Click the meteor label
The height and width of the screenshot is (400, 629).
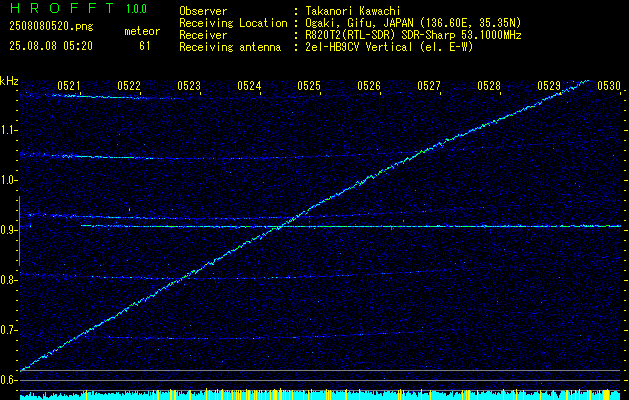(142, 31)
